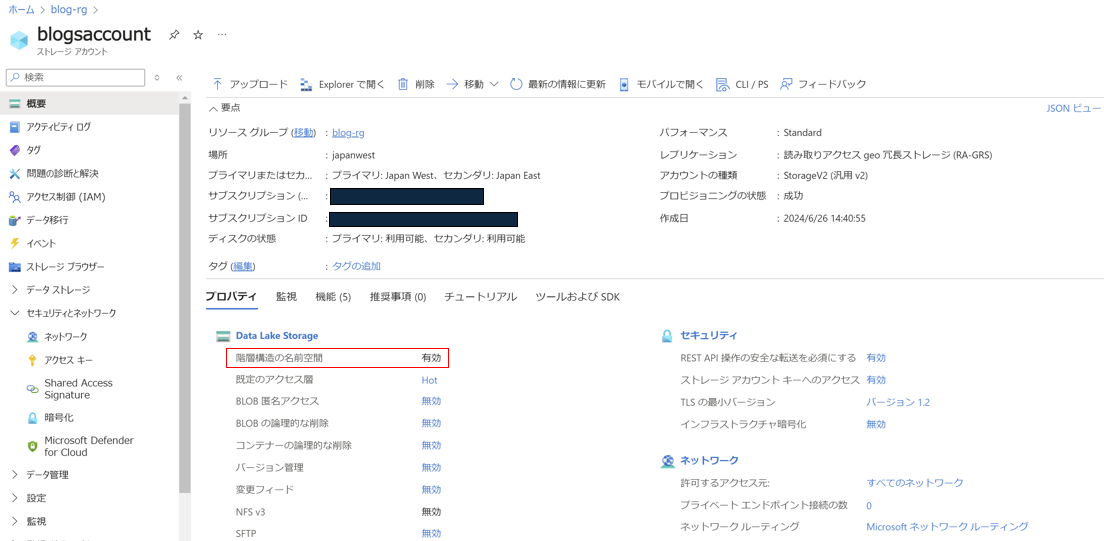Click the ネットワーク sidebar icon
This screenshot has width=1104, height=541.
click(x=32, y=337)
